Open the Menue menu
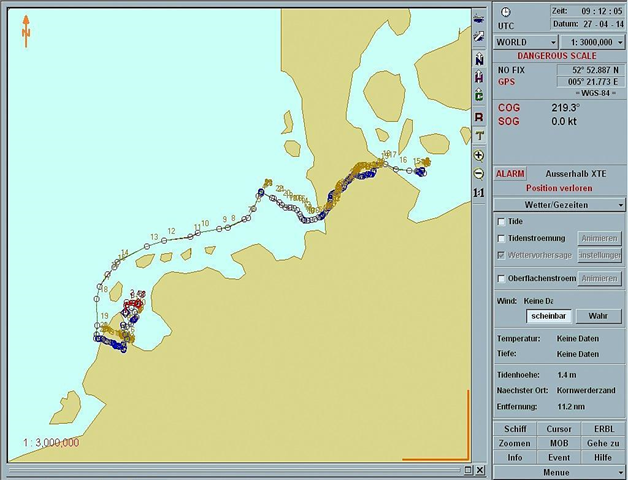 click(x=558, y=472)
